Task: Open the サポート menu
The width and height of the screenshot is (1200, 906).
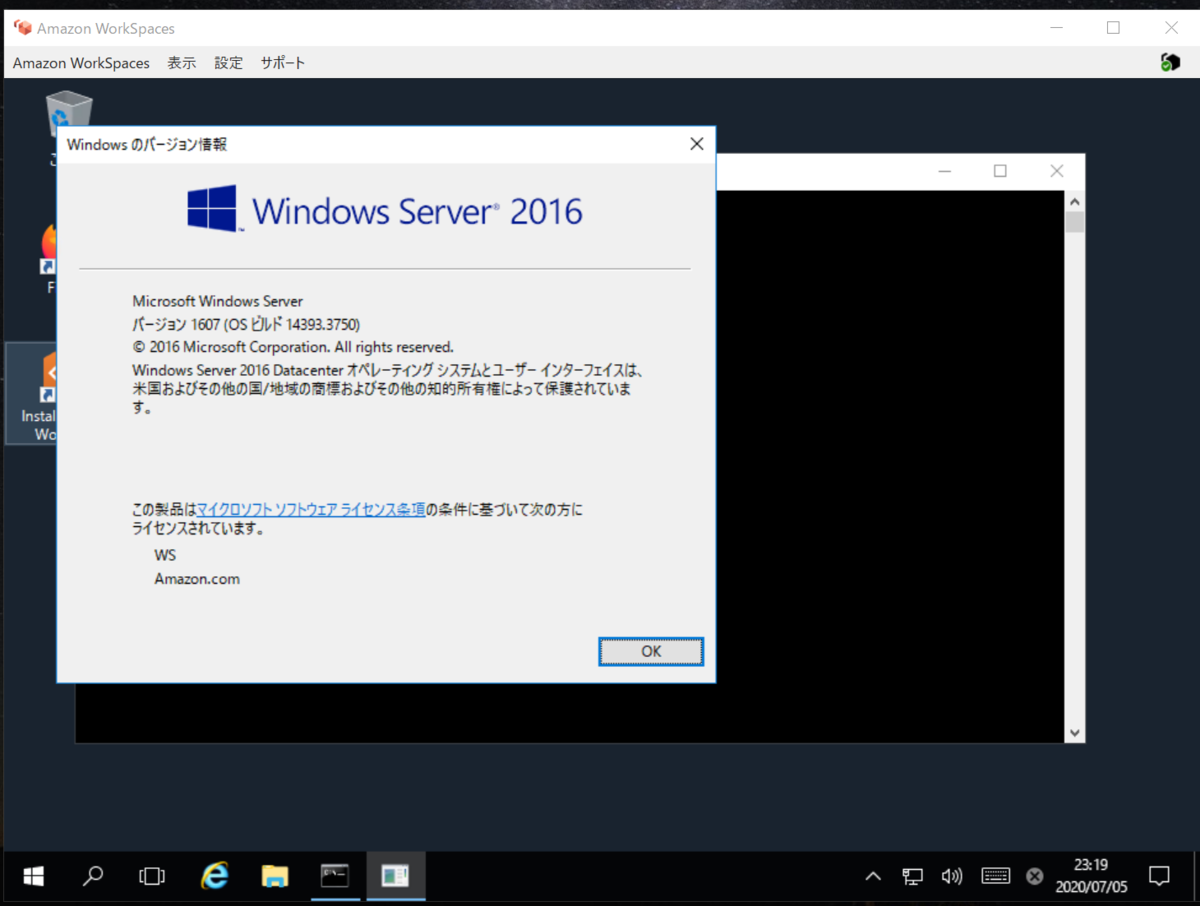Action: (283, 63)
